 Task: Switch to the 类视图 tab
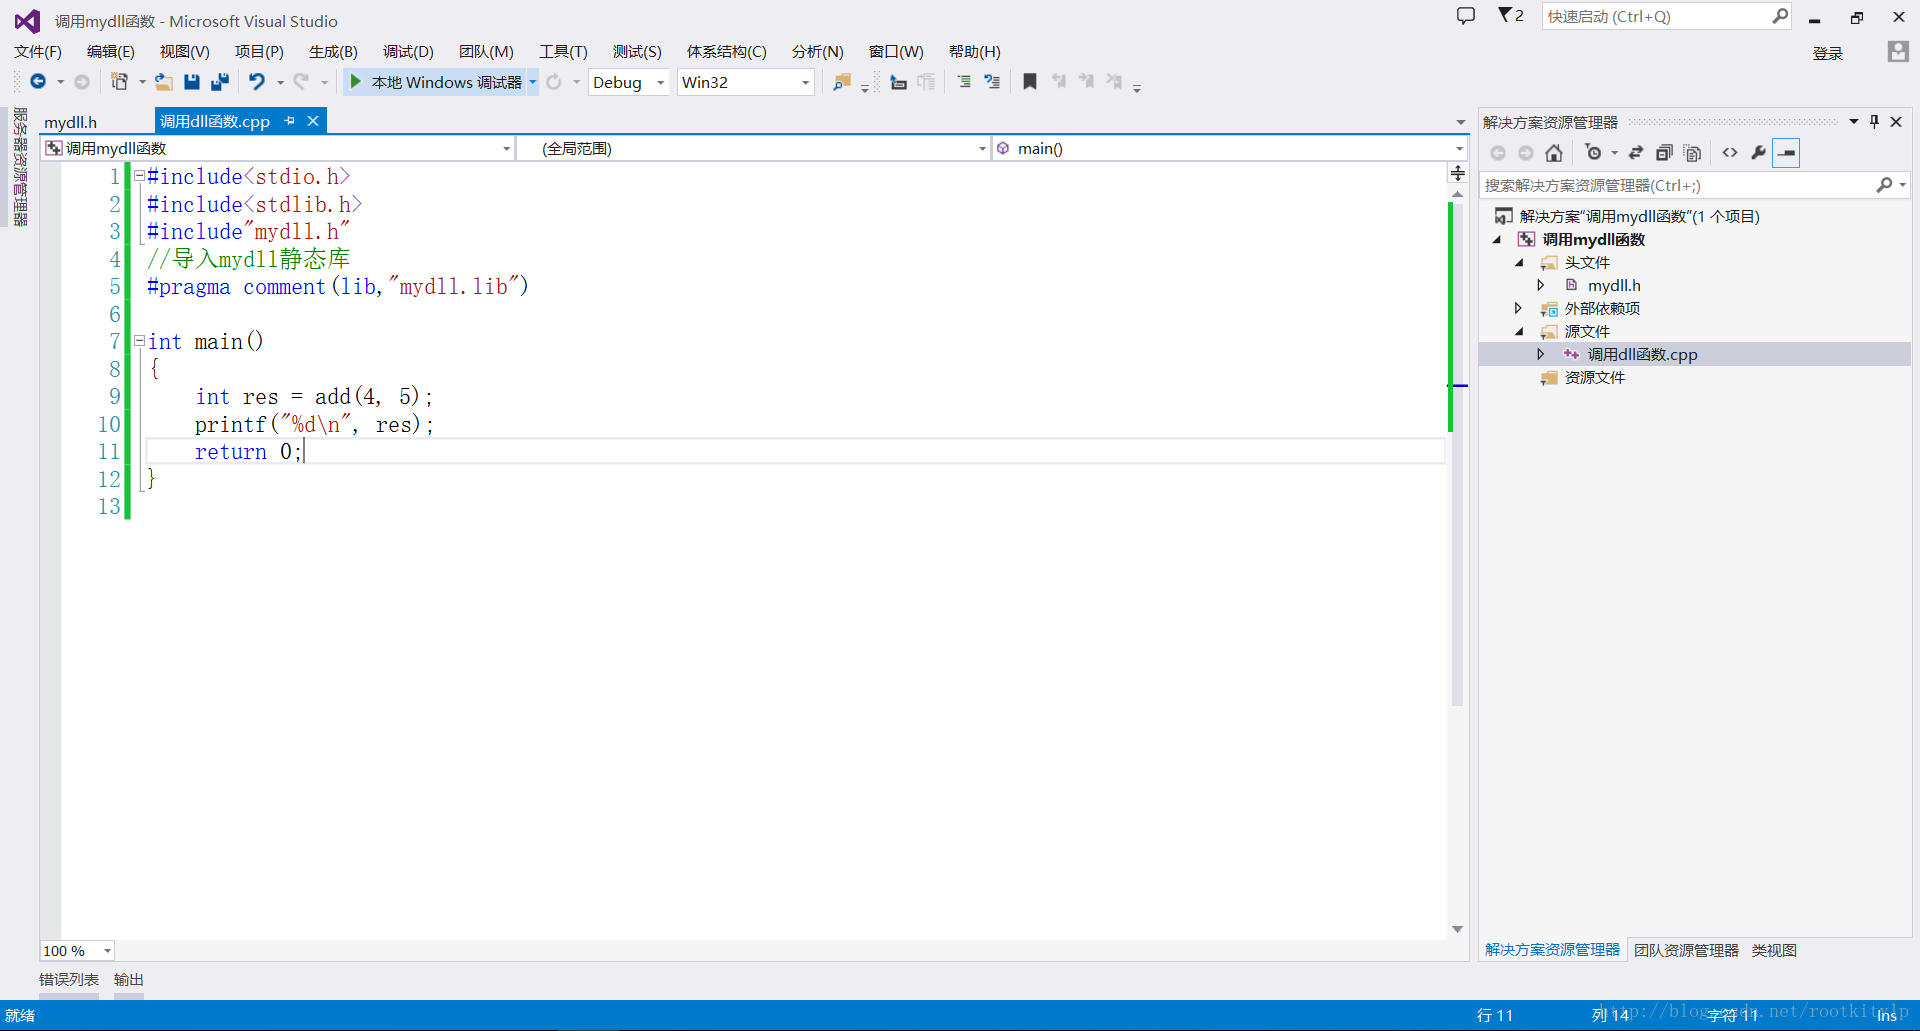(1774, 950)
